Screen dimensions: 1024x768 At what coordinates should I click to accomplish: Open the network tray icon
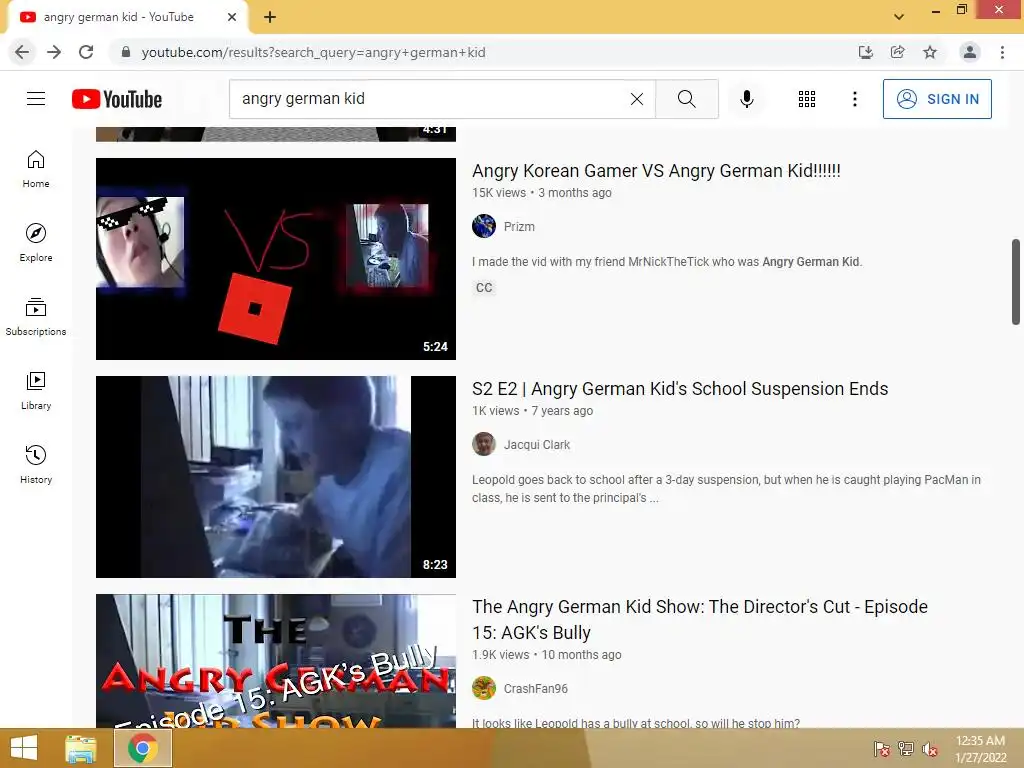tap(906, 749)
